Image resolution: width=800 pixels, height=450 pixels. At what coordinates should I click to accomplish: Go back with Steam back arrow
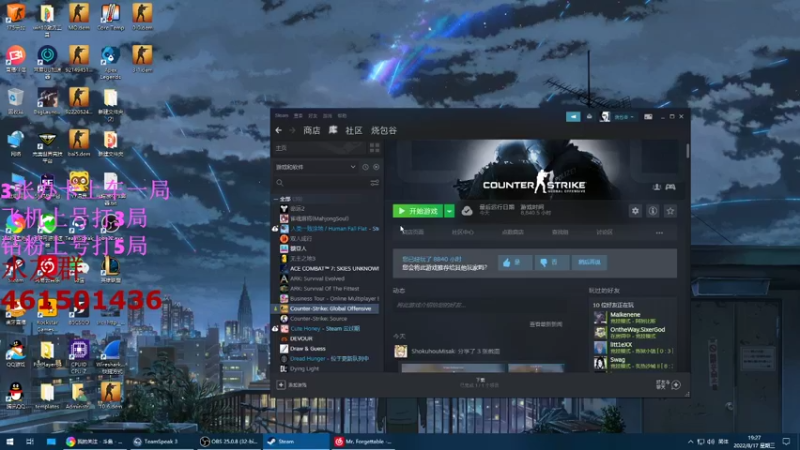click(279, 131)
